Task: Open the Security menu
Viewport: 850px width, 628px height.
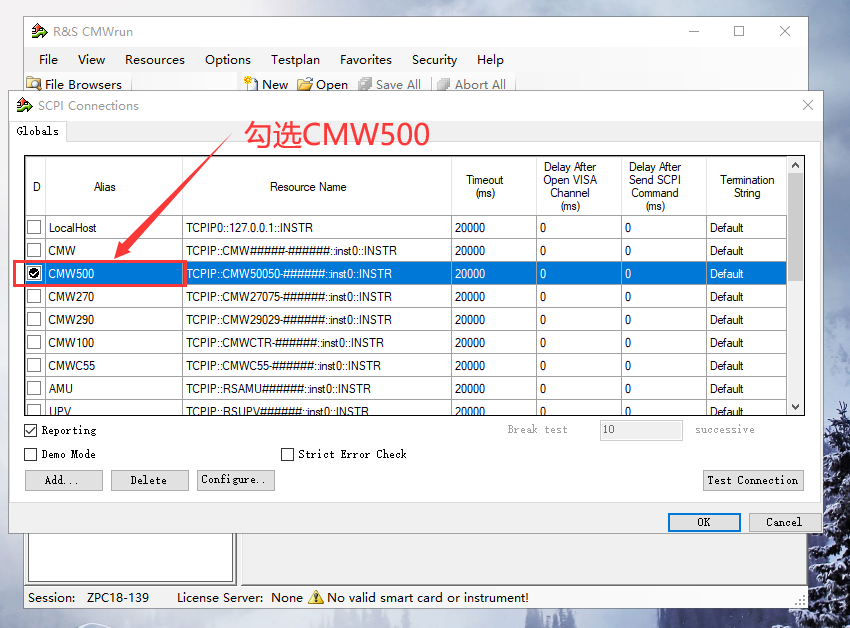Action: (434, 60)
